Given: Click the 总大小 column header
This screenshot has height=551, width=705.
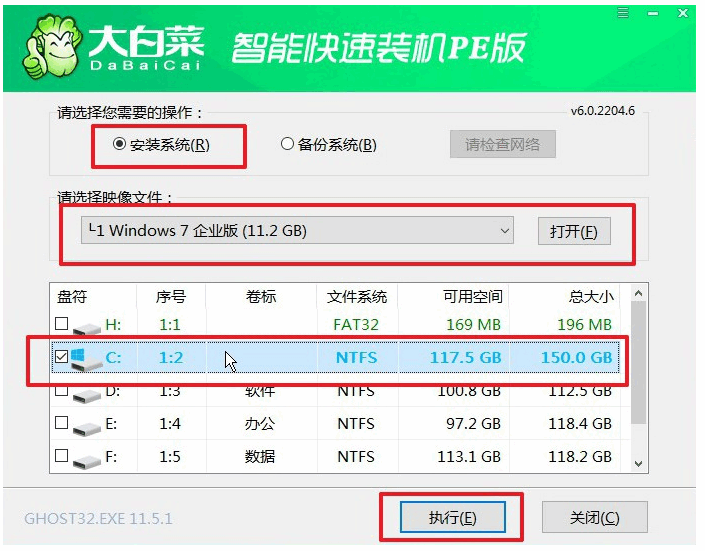Looking at the screenshot, I should point(591,296).
